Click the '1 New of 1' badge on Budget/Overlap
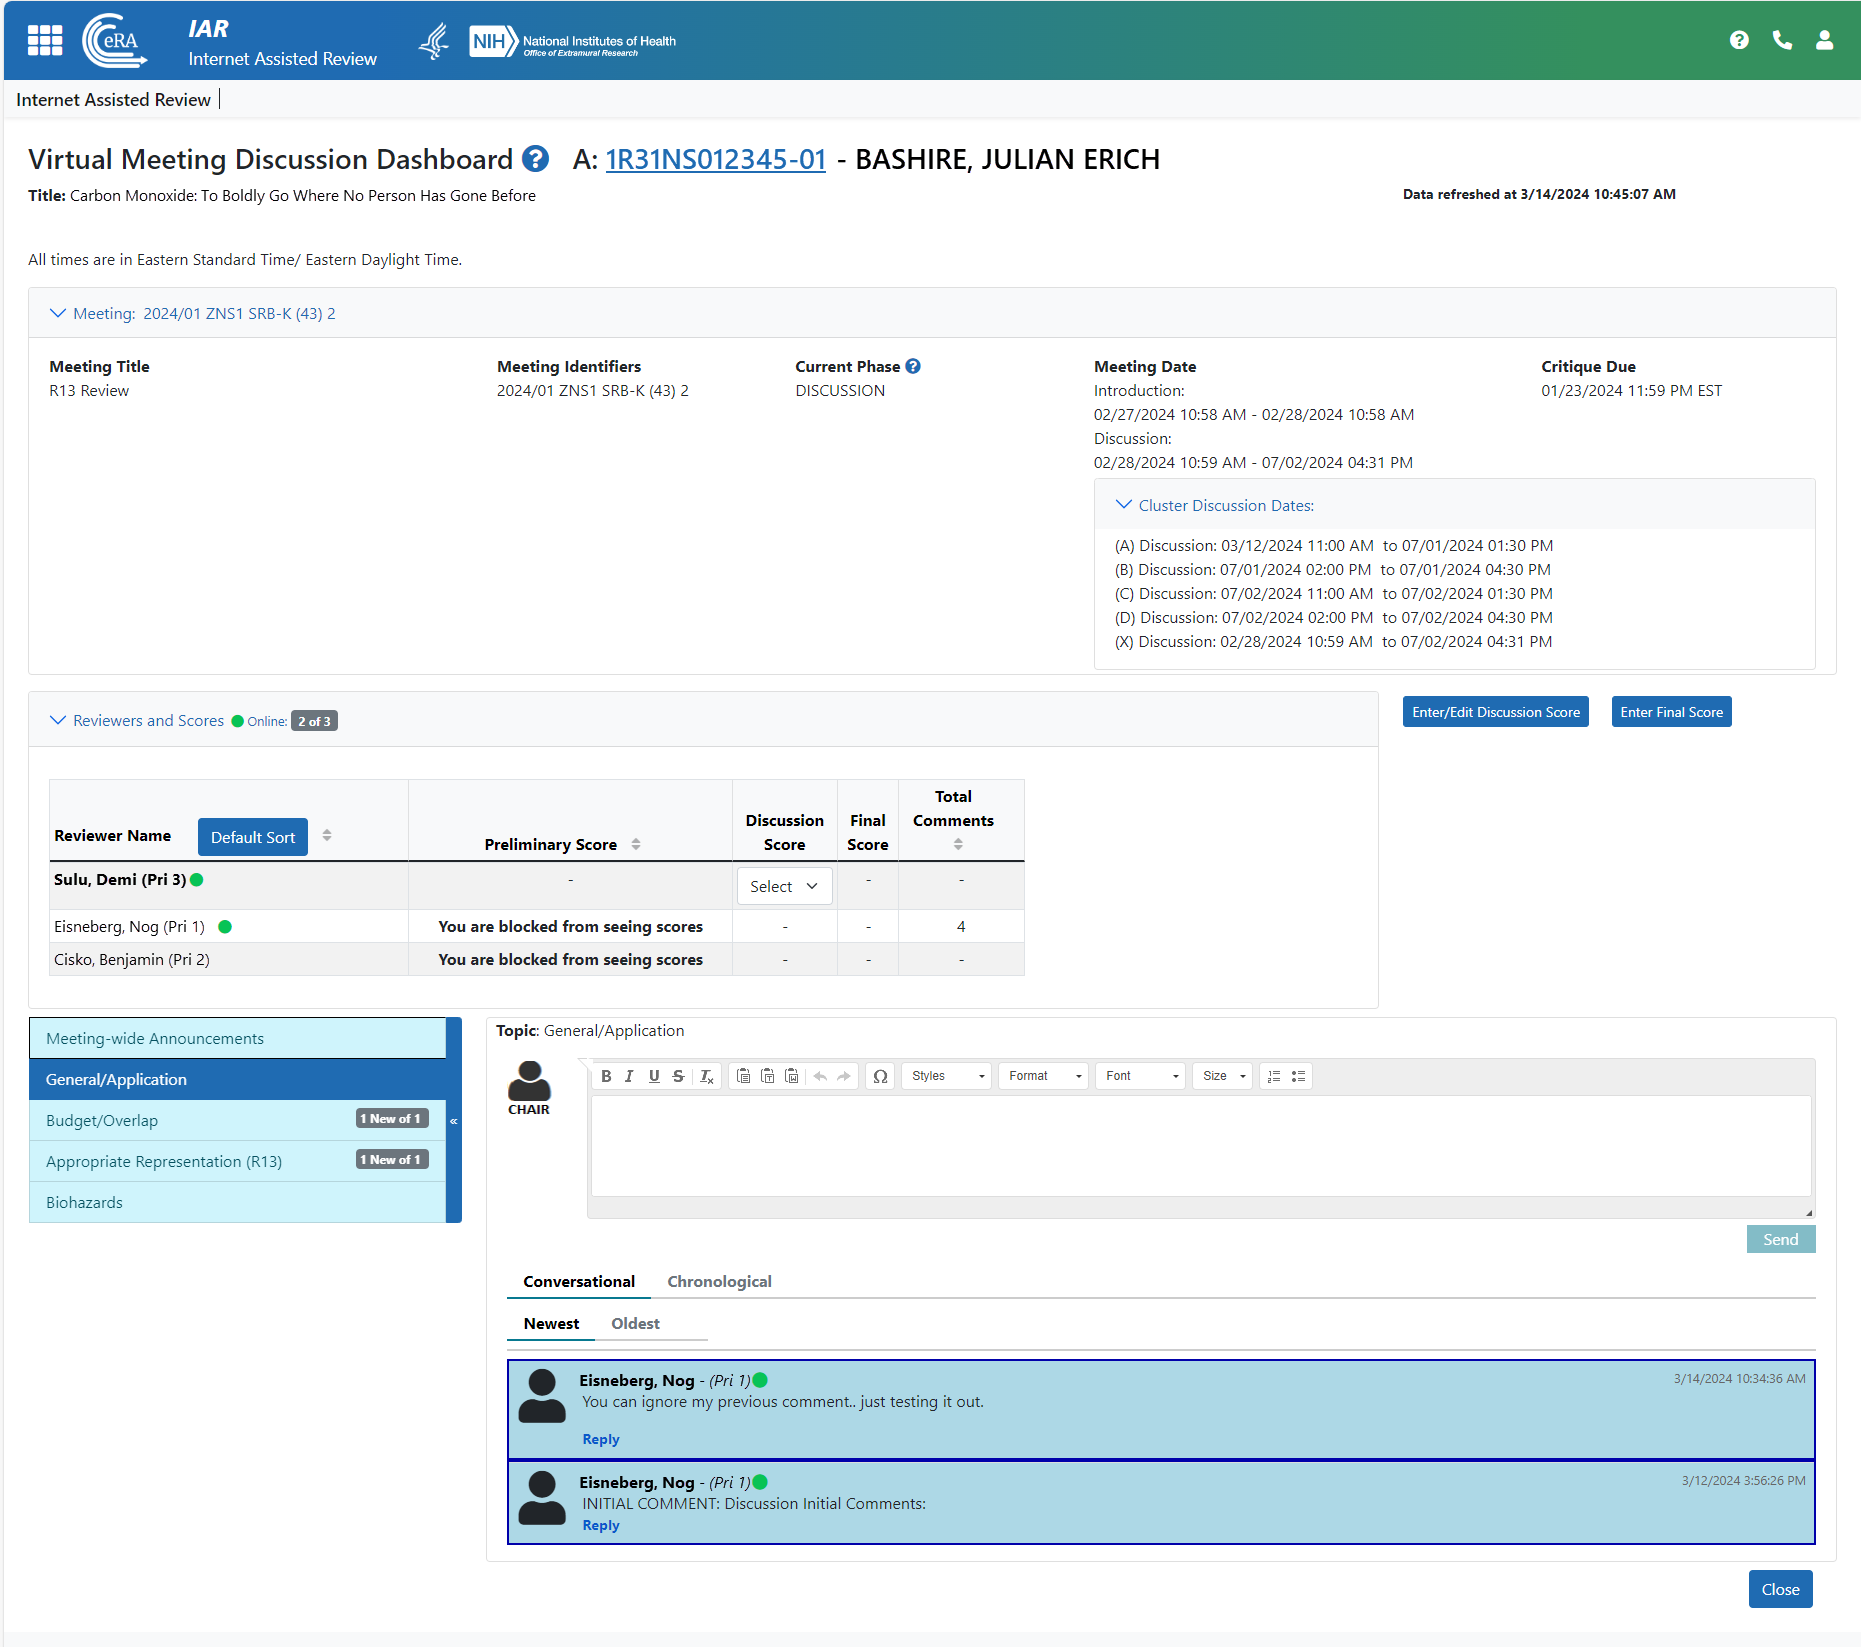This screenshot has width=1861, height=1647. click(392, 1118)
